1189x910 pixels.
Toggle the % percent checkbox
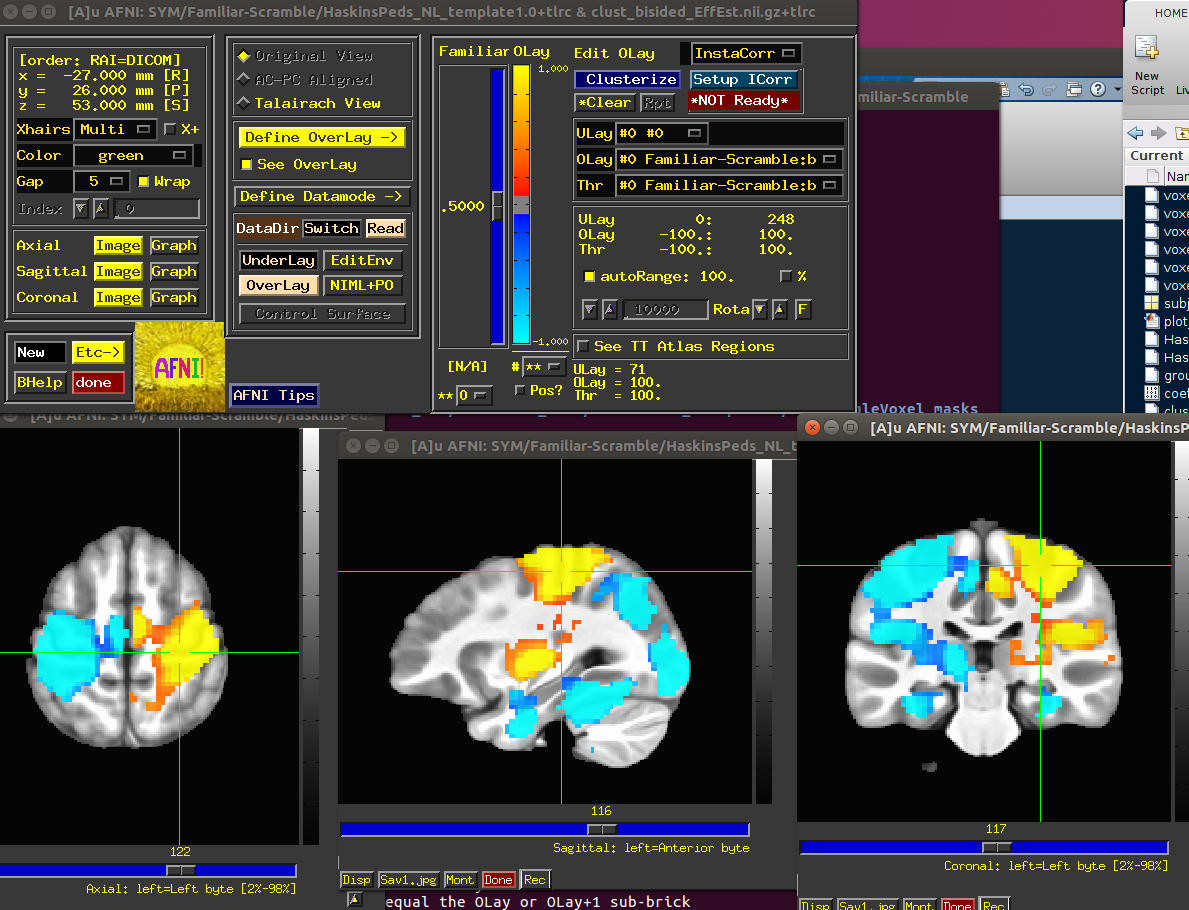(x=786, y=277)
